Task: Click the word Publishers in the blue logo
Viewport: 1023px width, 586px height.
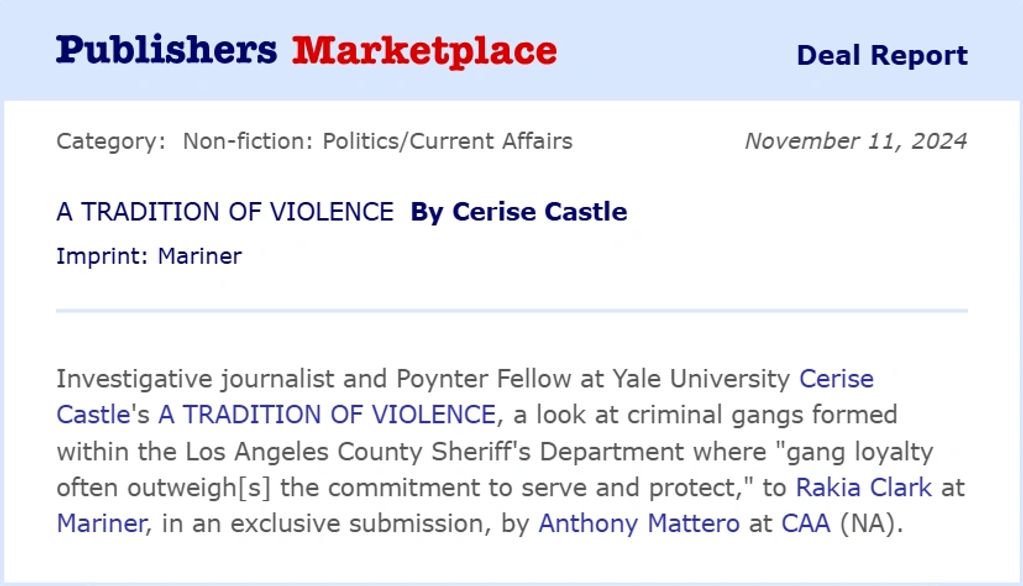Action: click(166, 50)
